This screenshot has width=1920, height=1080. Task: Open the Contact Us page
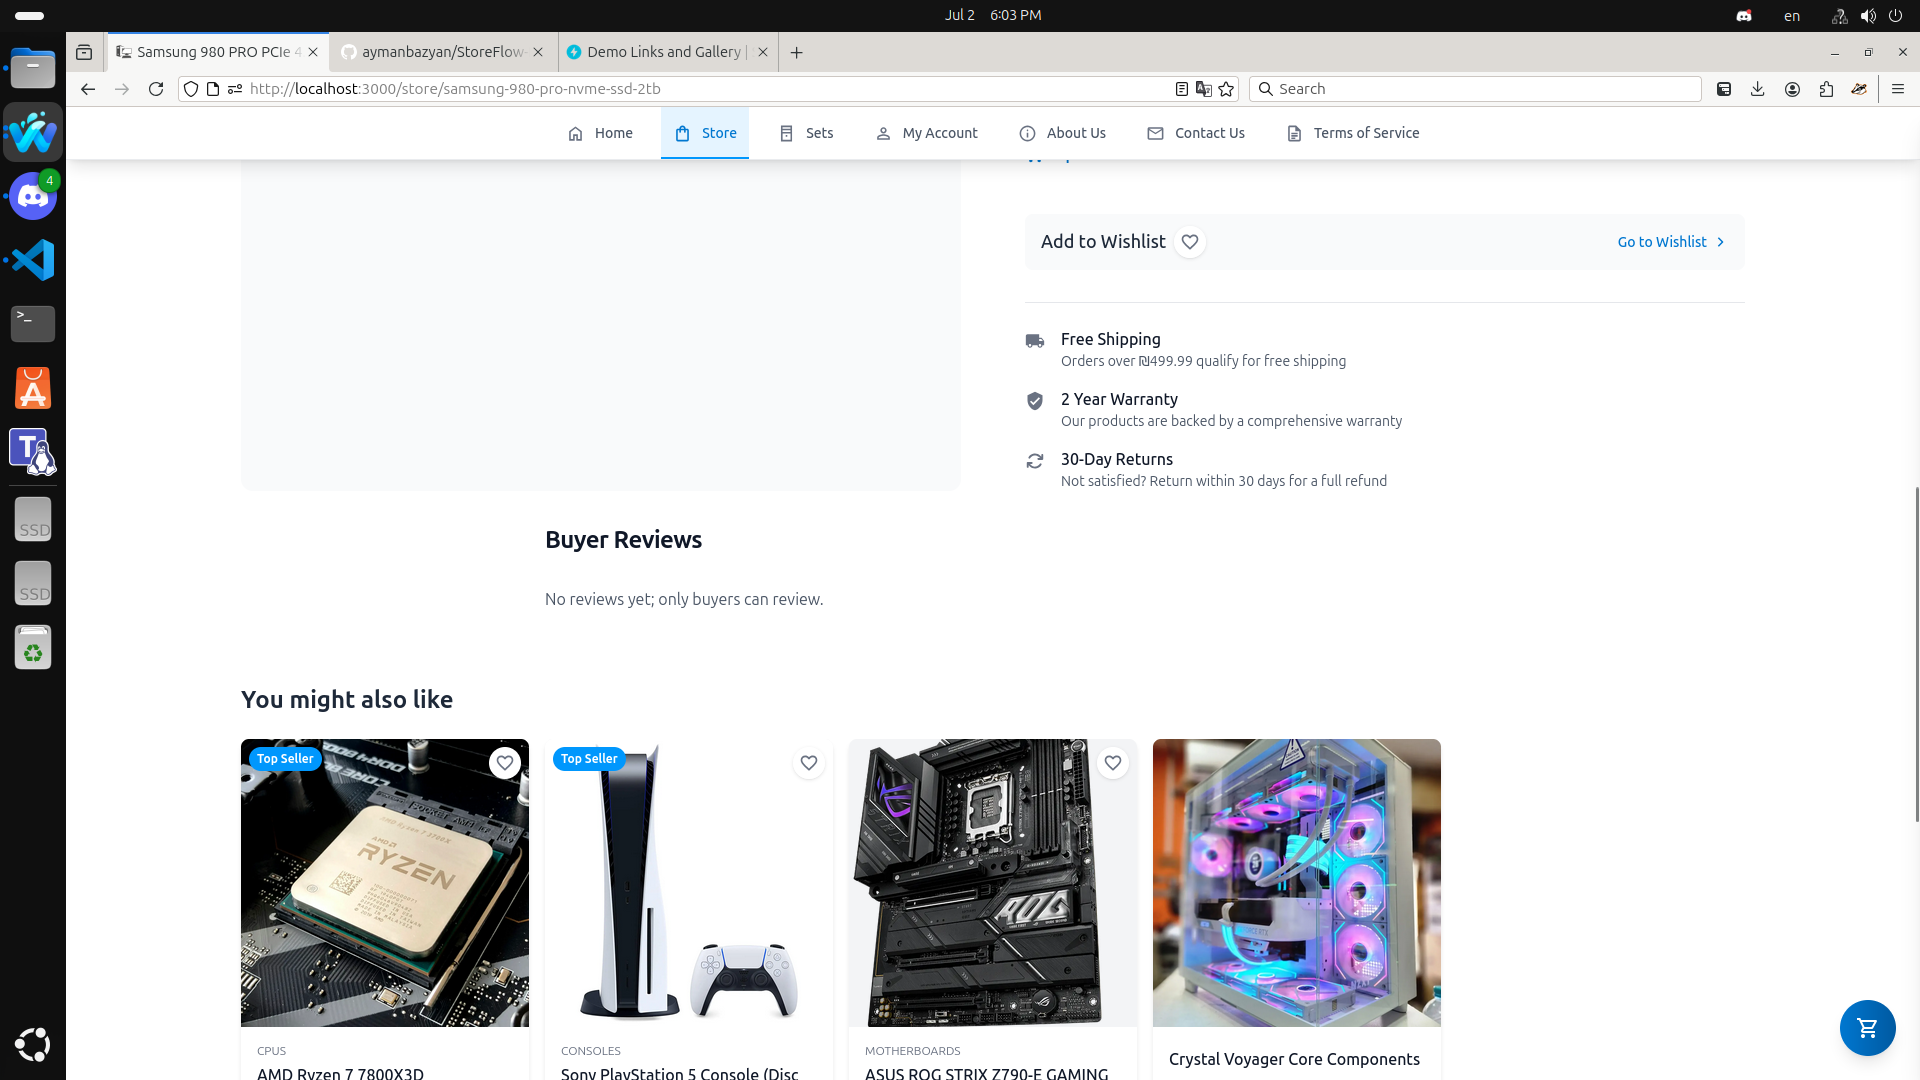[1196, 133]
